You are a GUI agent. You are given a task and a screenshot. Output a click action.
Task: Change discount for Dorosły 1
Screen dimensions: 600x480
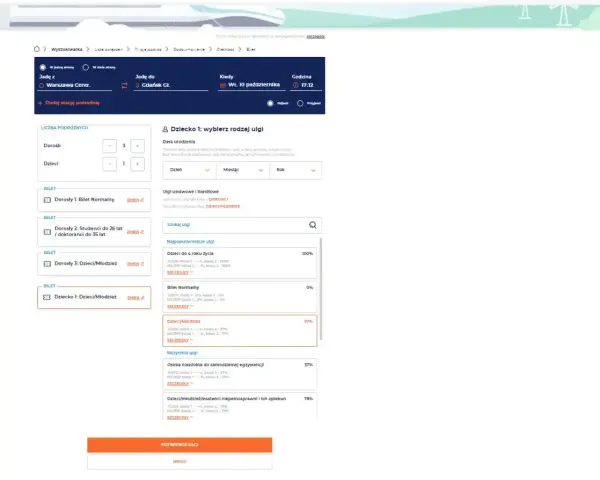135,200
